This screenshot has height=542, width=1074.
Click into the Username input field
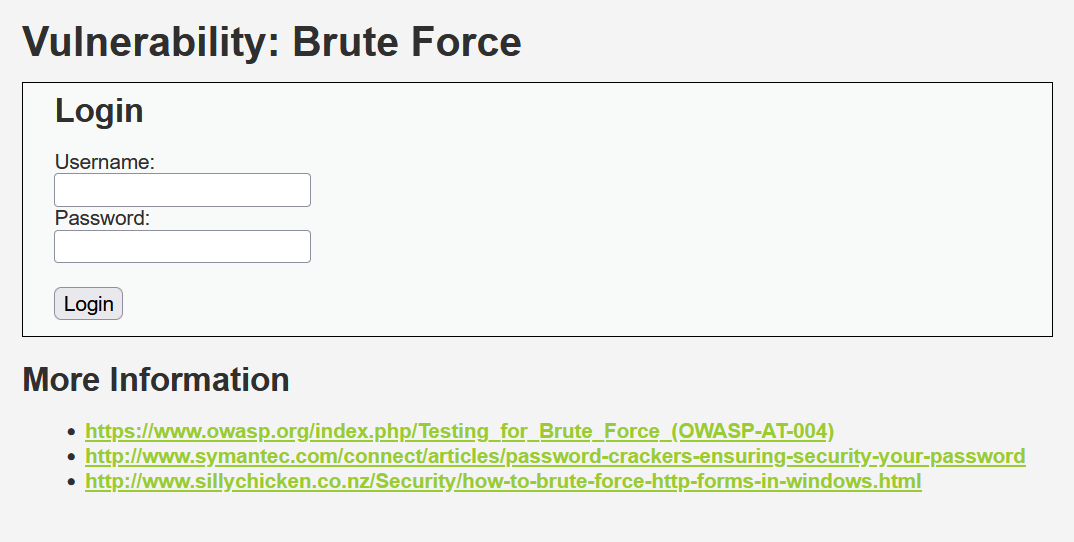[182, 190]
